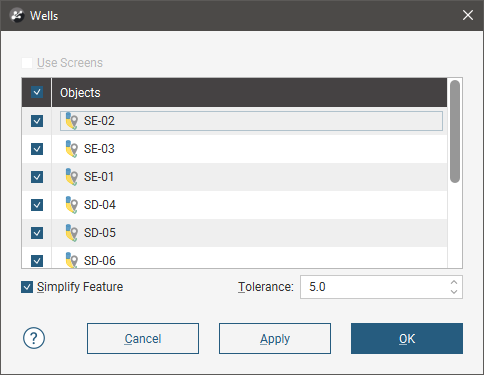Click the Cancel button
Image resolution: width=484 pixels, height=375 pixels.
143,338
